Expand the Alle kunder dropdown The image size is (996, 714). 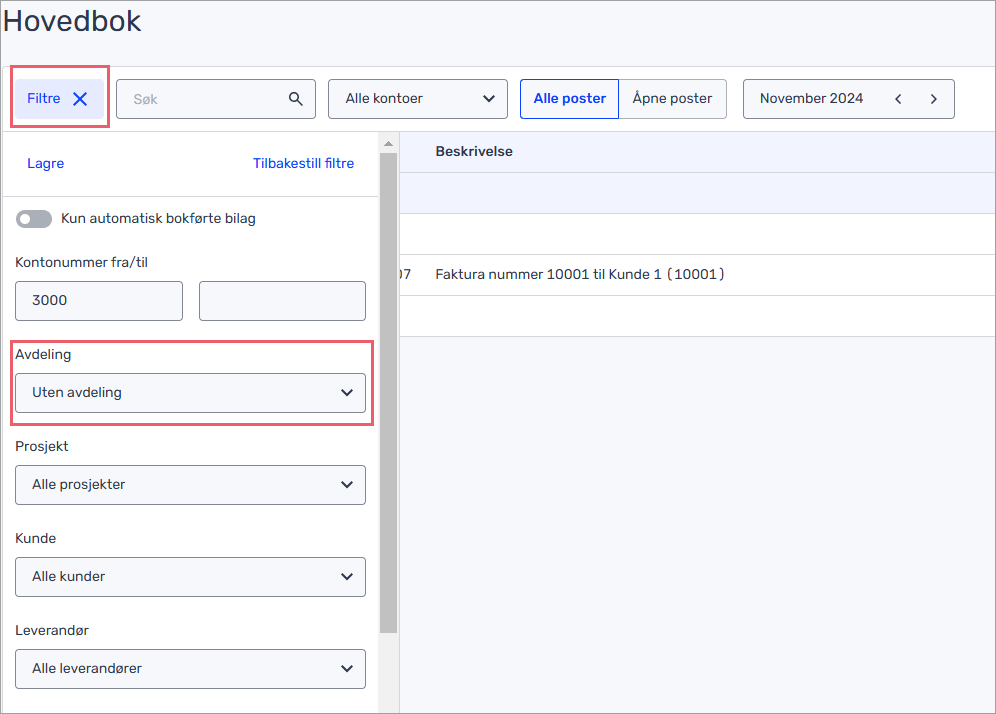pyautogui.click(x=191, y=577)
